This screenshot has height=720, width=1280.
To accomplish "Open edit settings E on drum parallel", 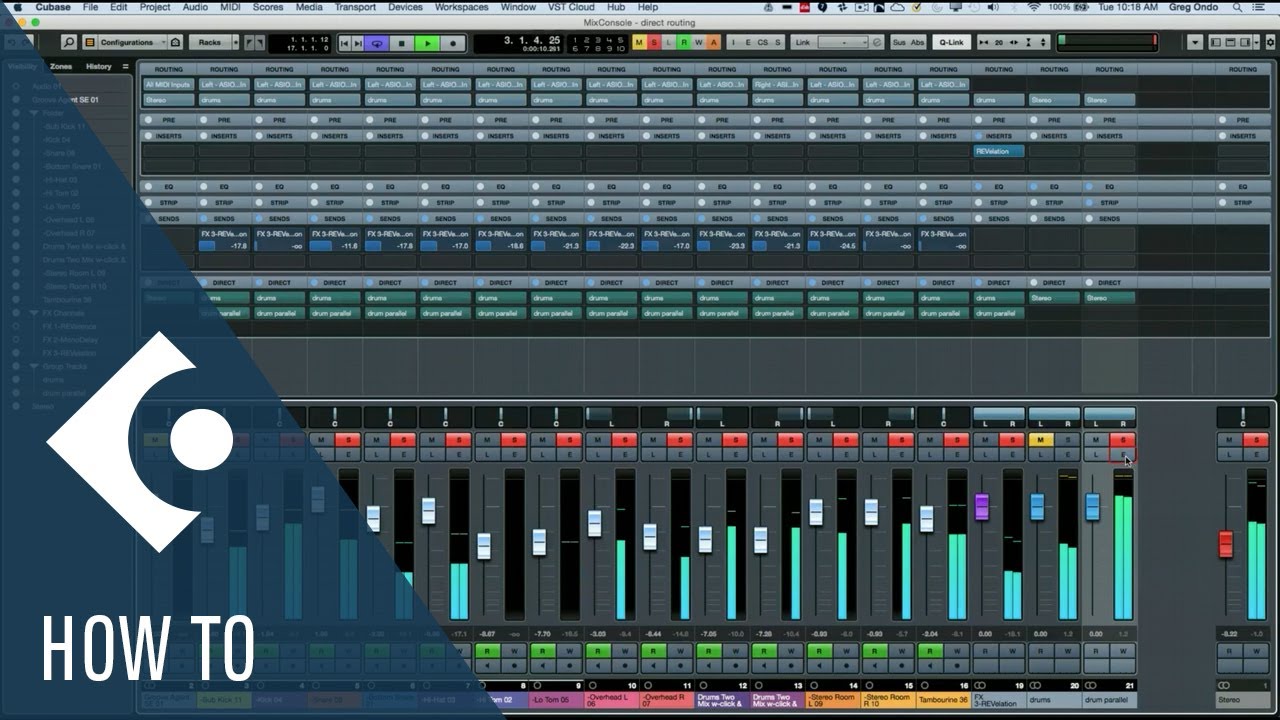I will click(x=1122, y=454).
